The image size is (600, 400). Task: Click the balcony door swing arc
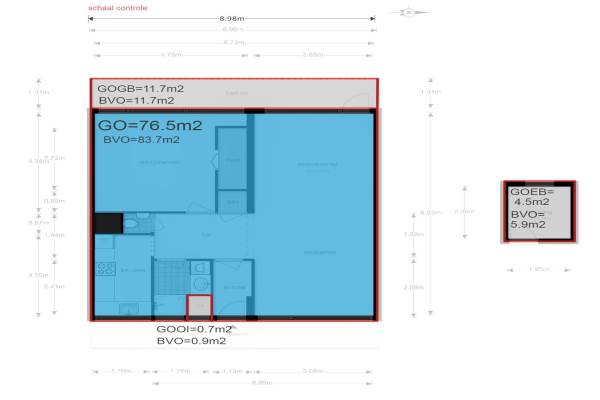click(352, 98)
